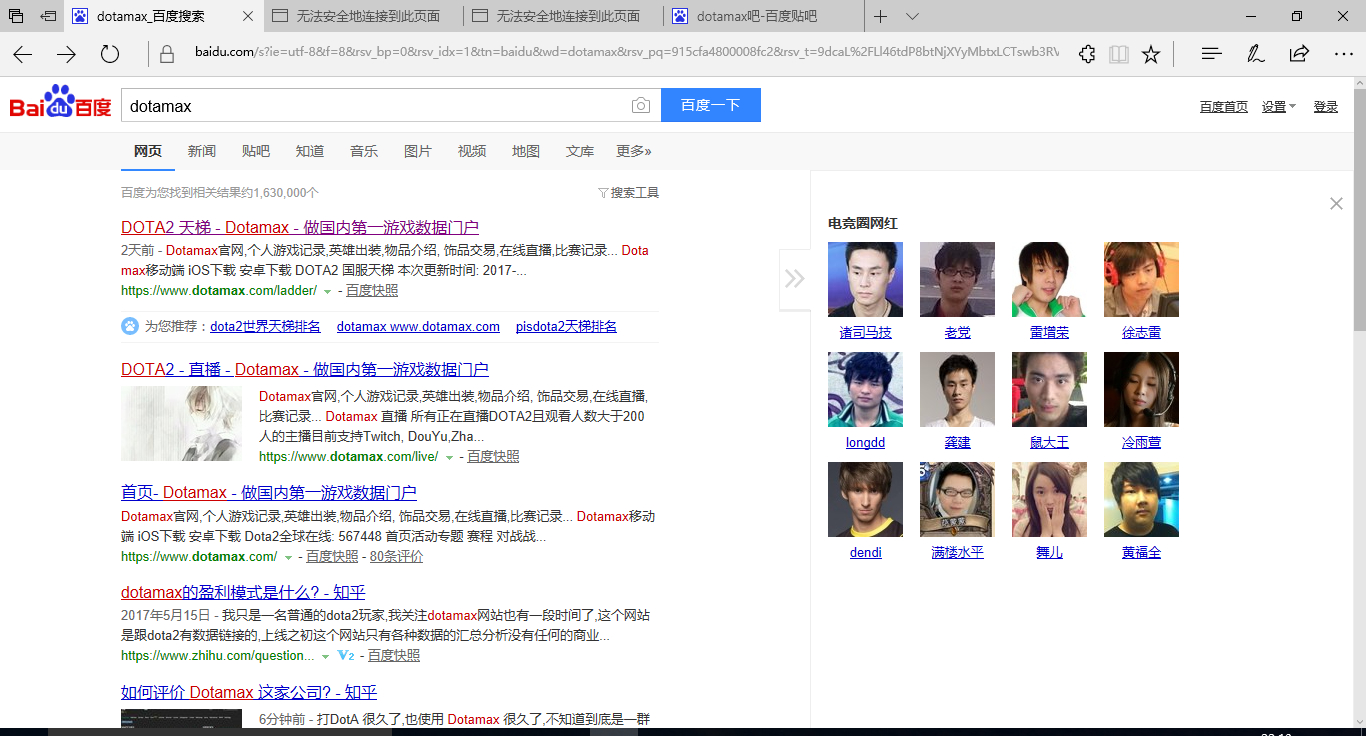The image size is (1366, 736).
Task: Open a new browser tab with plus
Action: pos(880,16)
